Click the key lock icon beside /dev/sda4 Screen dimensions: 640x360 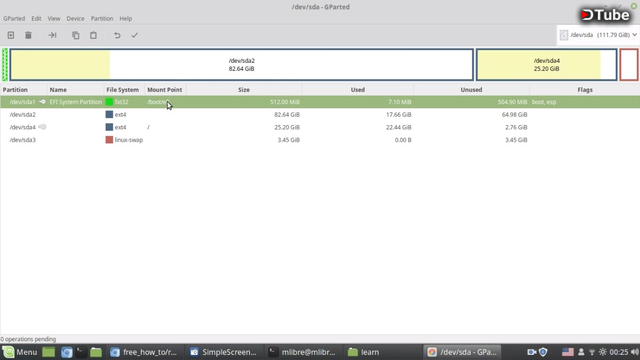42,127
